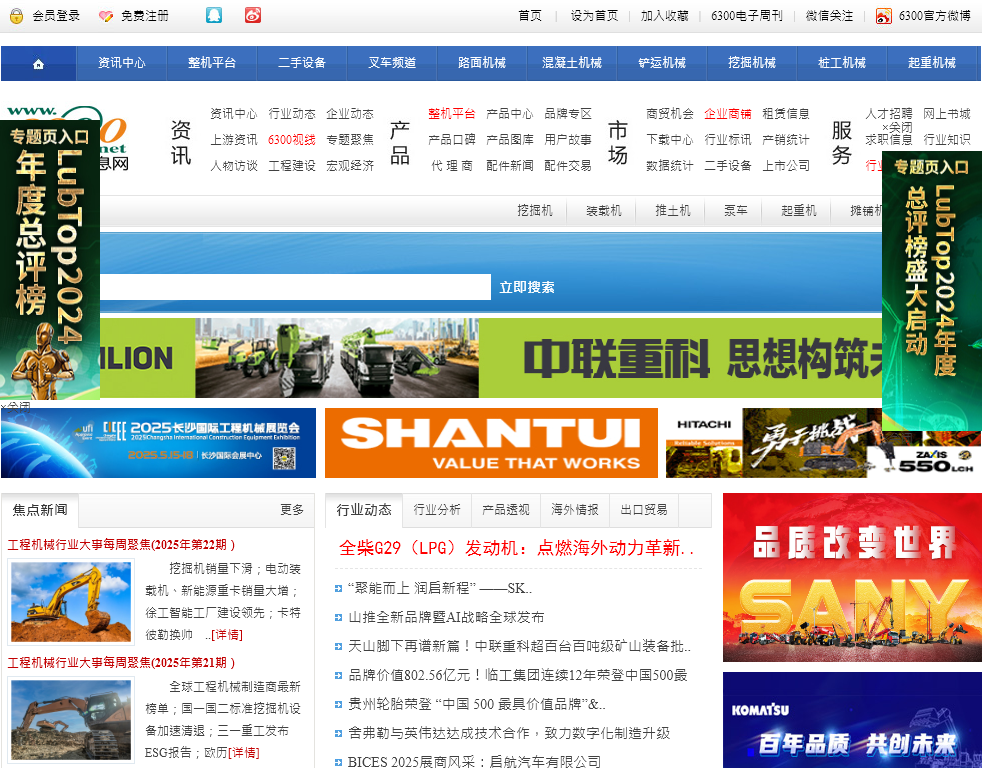
Task: Open 6300电子周刊 link
Action: (747, 16)
